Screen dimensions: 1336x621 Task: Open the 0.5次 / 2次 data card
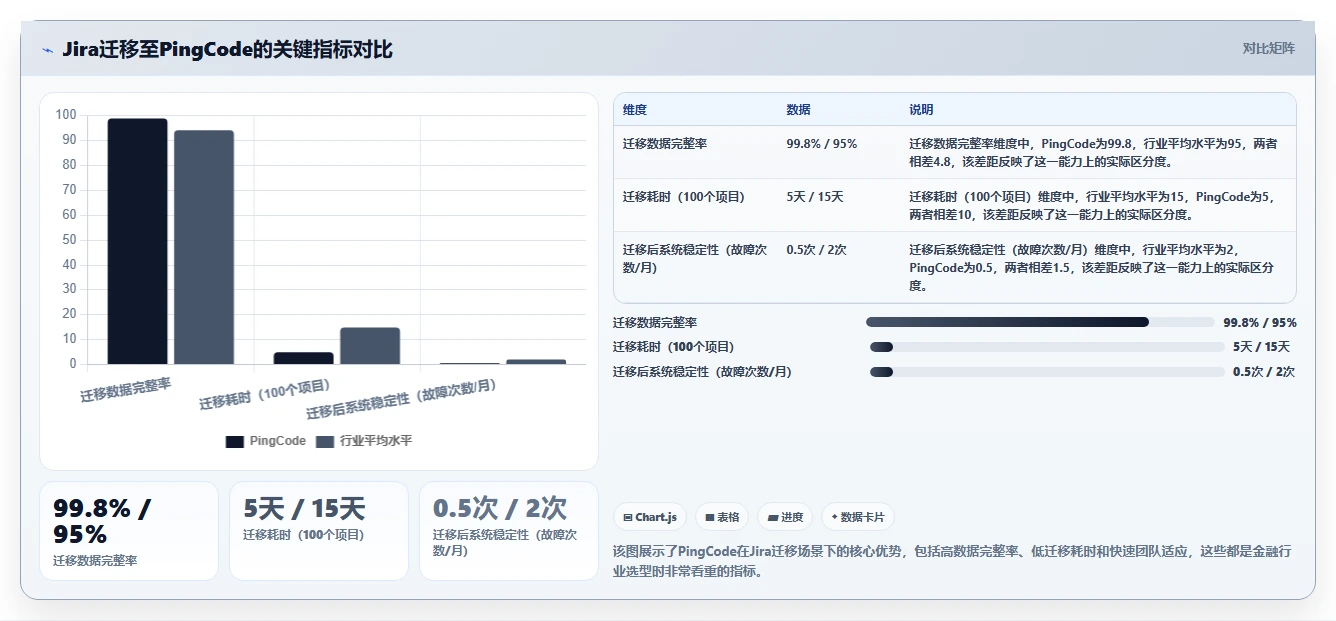pos(509,531)
